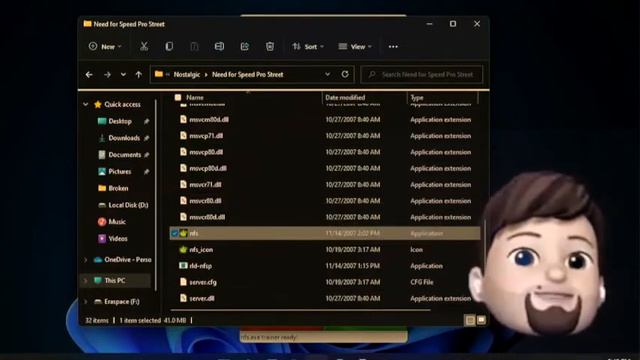Select the msvcm80d.dll file
Viewport: 640px width, 360px height.
[x=209, y=120]
